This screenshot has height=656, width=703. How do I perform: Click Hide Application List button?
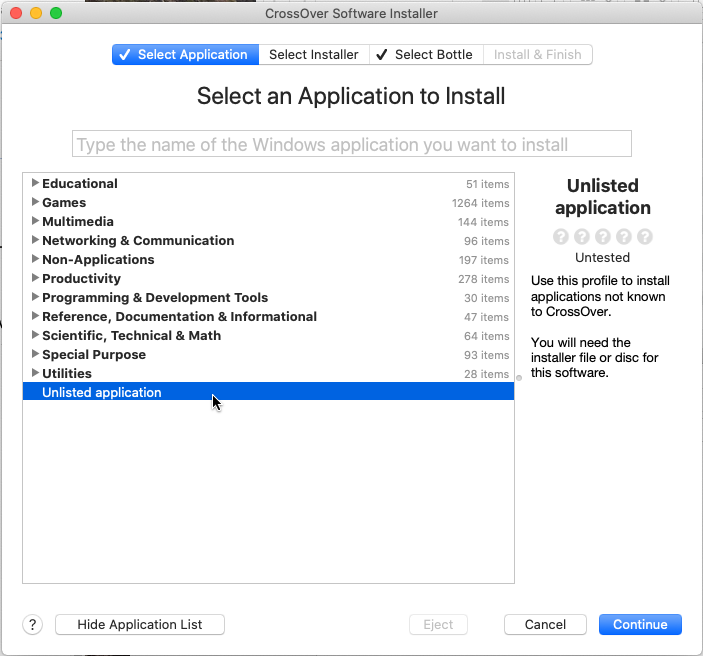pyautogui.click(x=140, y=624)
